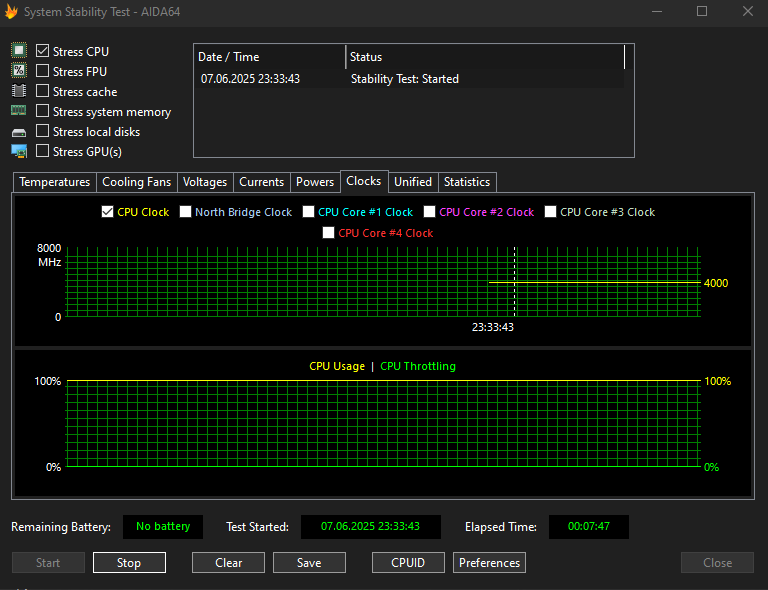Click the Stability Test: Started status text
768x590 pixels.
tap(405, 79)
